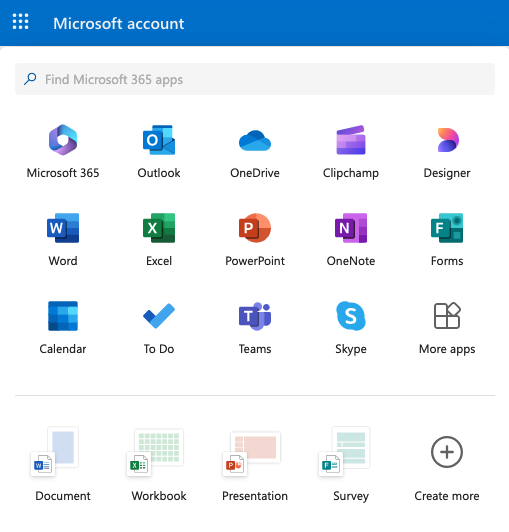The image size is (509, 532).
Task: Open the app launcher waffle icon
Action: coord(20,21)
